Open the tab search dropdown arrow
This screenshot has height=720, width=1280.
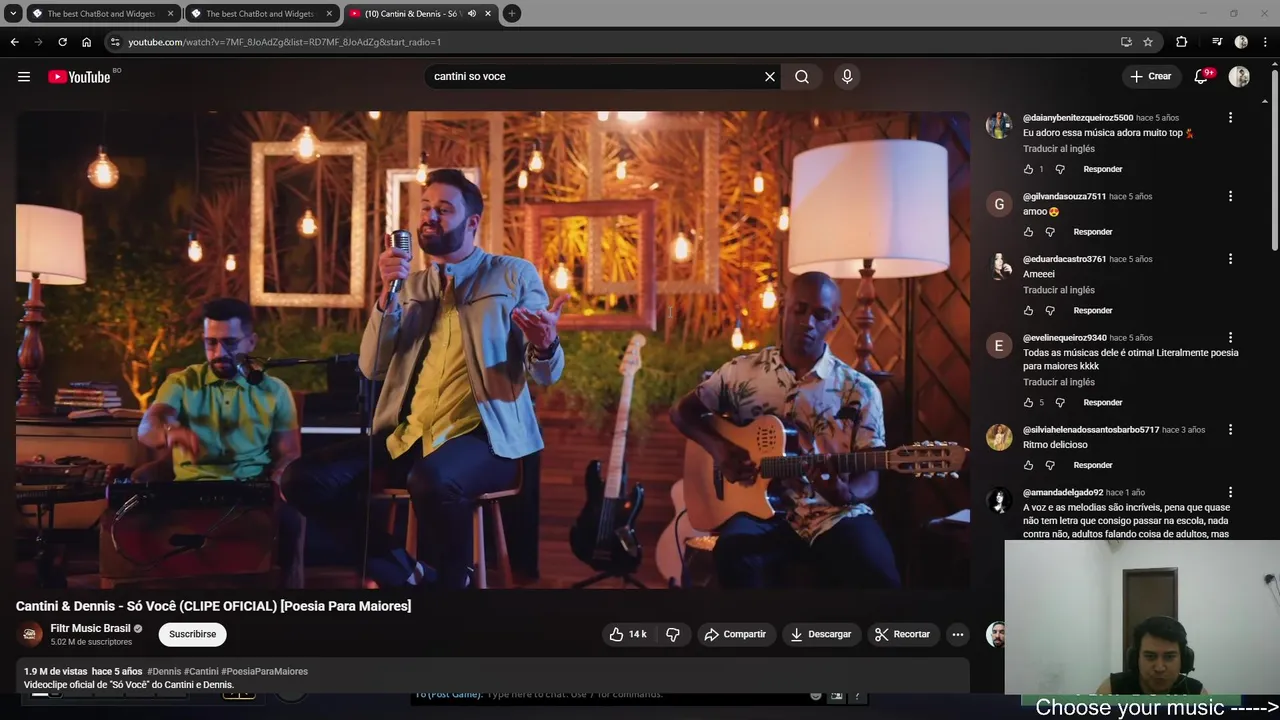click(x=13, y=14)
